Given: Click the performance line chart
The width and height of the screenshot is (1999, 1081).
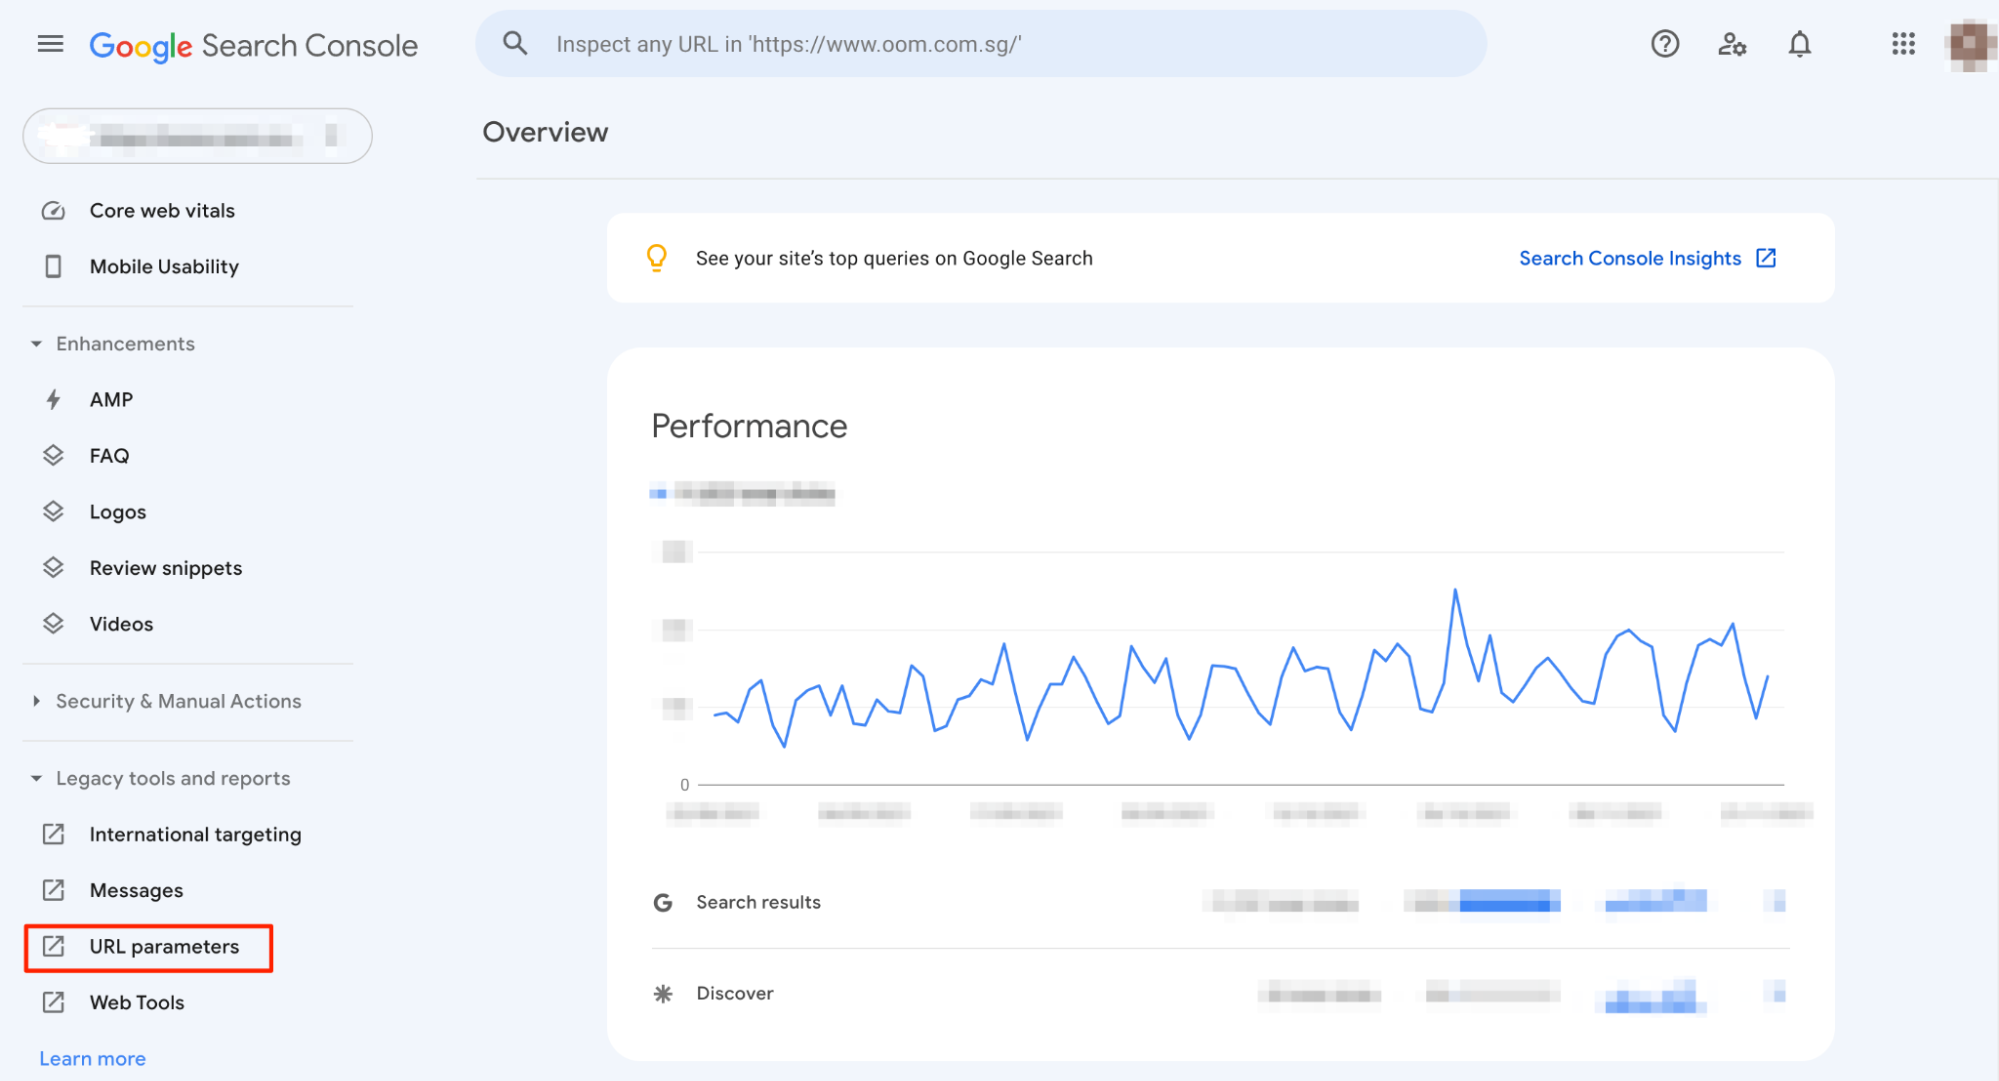Looking at the screenshot, I should tap(1240, 668).
